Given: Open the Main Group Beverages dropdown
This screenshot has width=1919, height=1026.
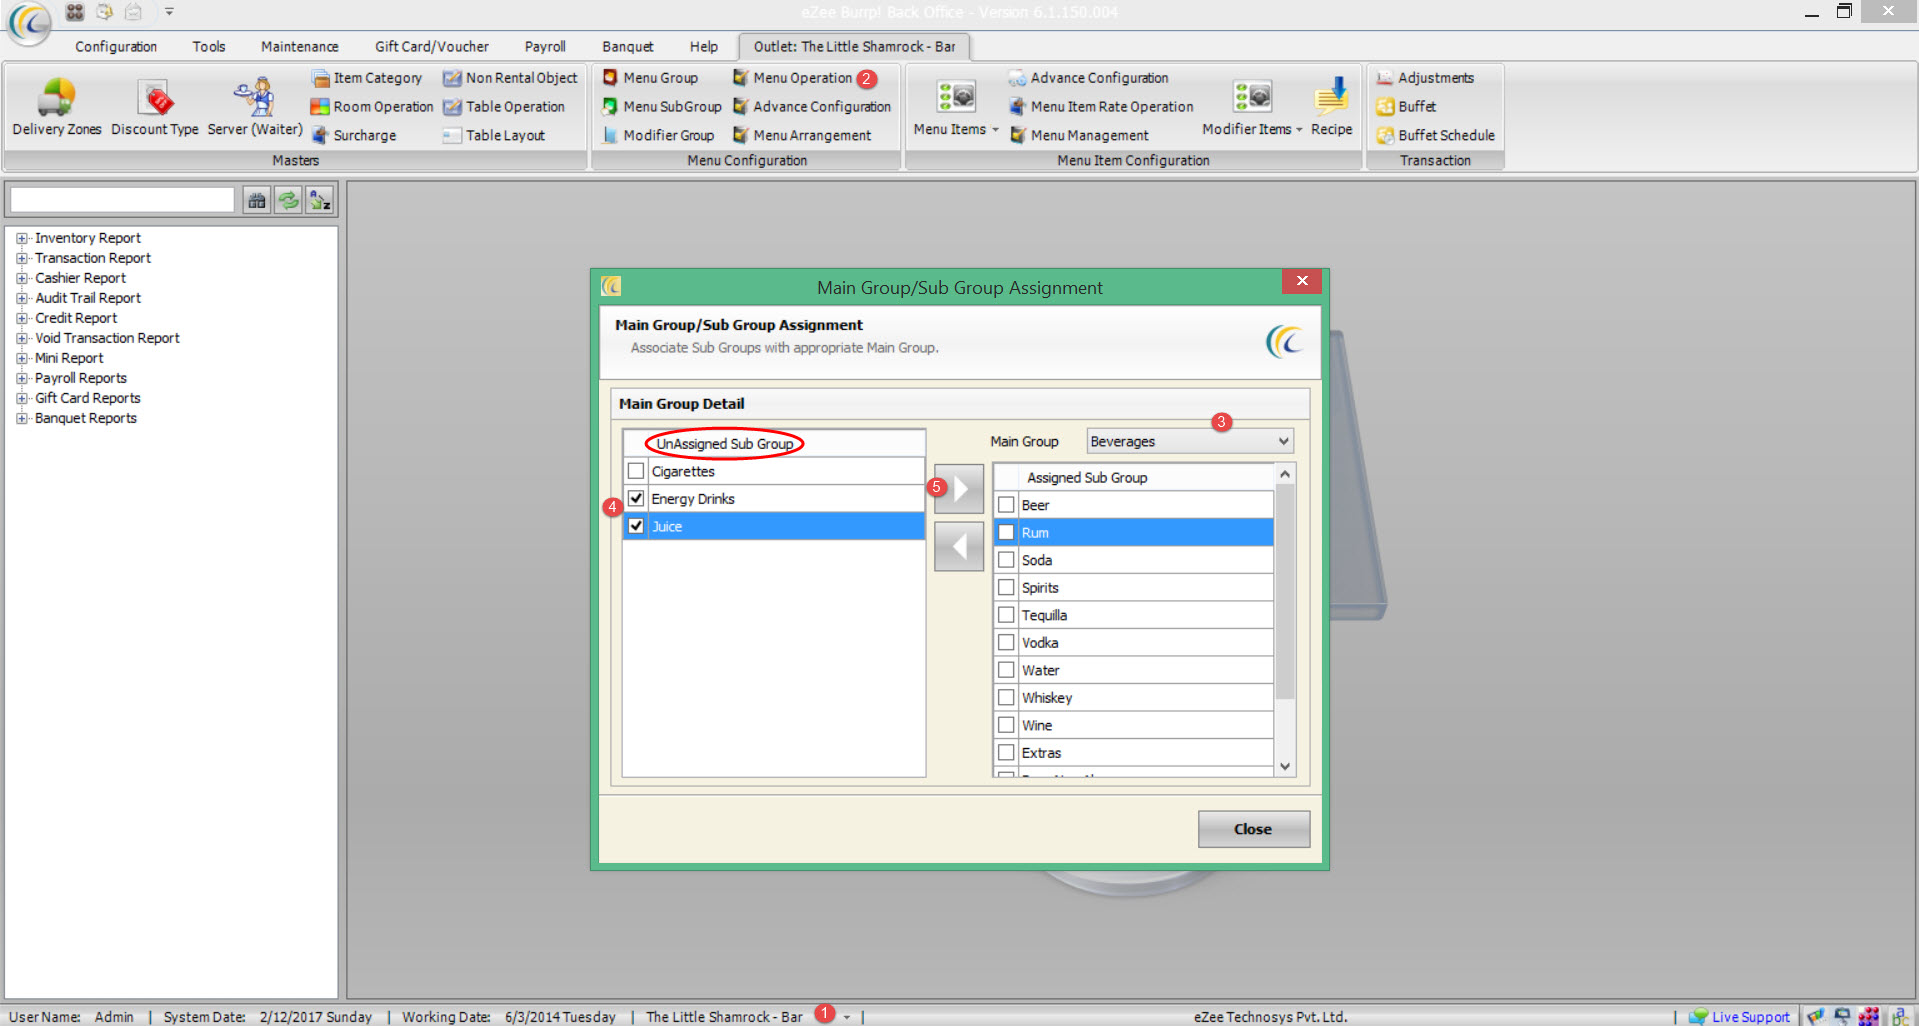Looking at the screenshot, I should coord(1190,441).
